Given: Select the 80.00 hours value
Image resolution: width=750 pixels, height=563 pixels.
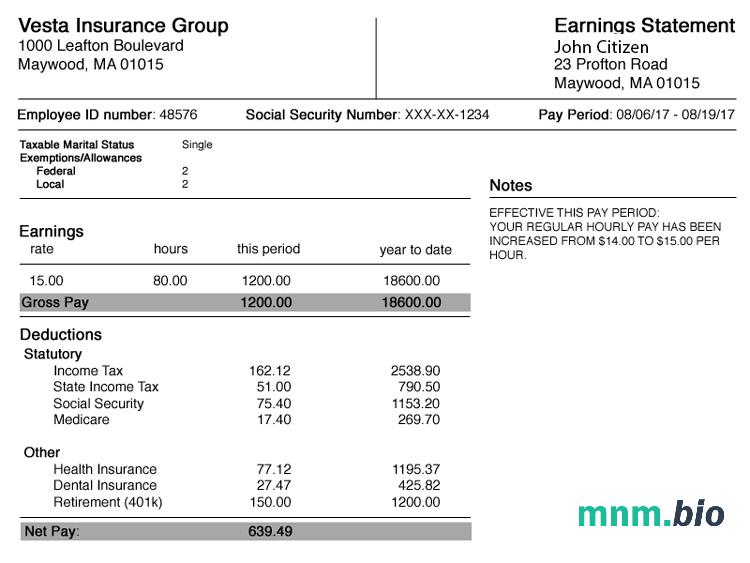Looking at the screenshot, I should [170, 281].
